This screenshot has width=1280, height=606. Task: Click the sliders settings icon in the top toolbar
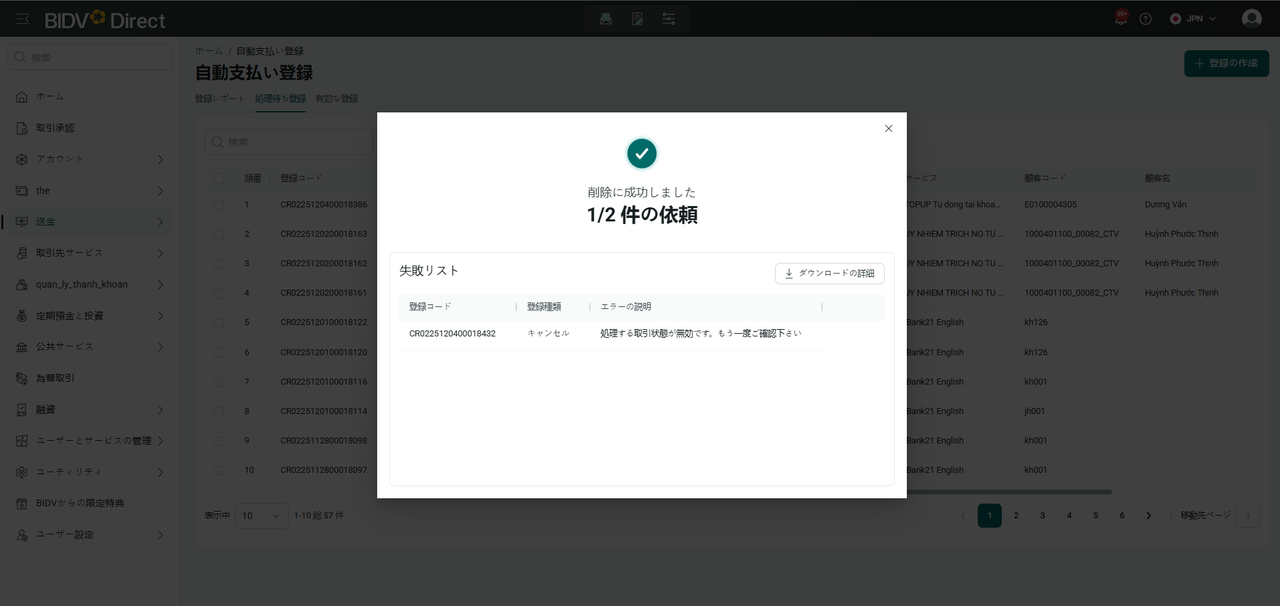click(668, 19)
